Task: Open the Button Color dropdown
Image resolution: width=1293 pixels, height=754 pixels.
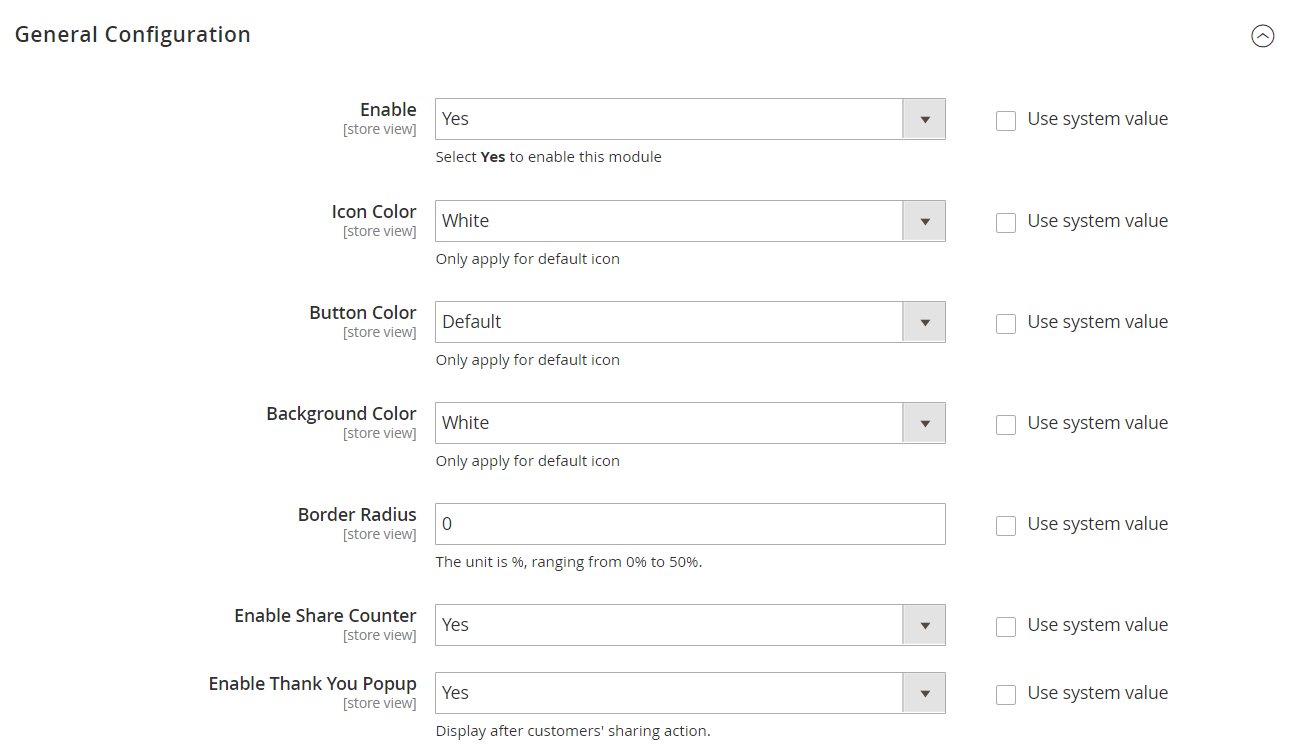Action: coord(690,322)
